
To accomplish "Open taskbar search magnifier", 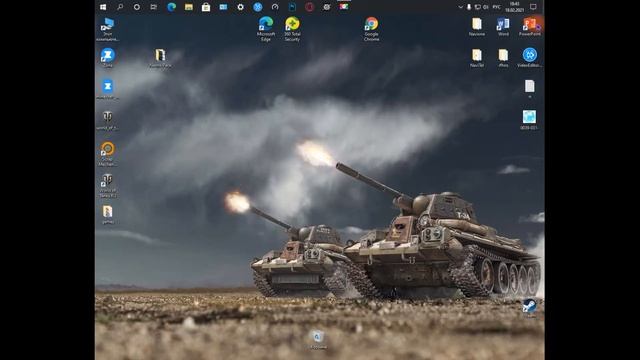I will (x=120, y=7).
